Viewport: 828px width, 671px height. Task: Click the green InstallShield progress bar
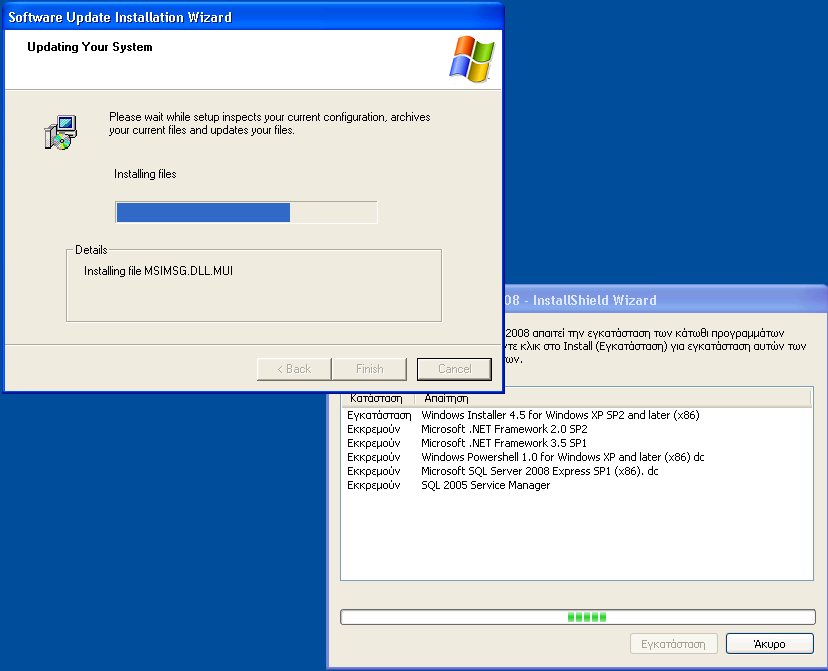pyautogui.click(x=578, y=617)
